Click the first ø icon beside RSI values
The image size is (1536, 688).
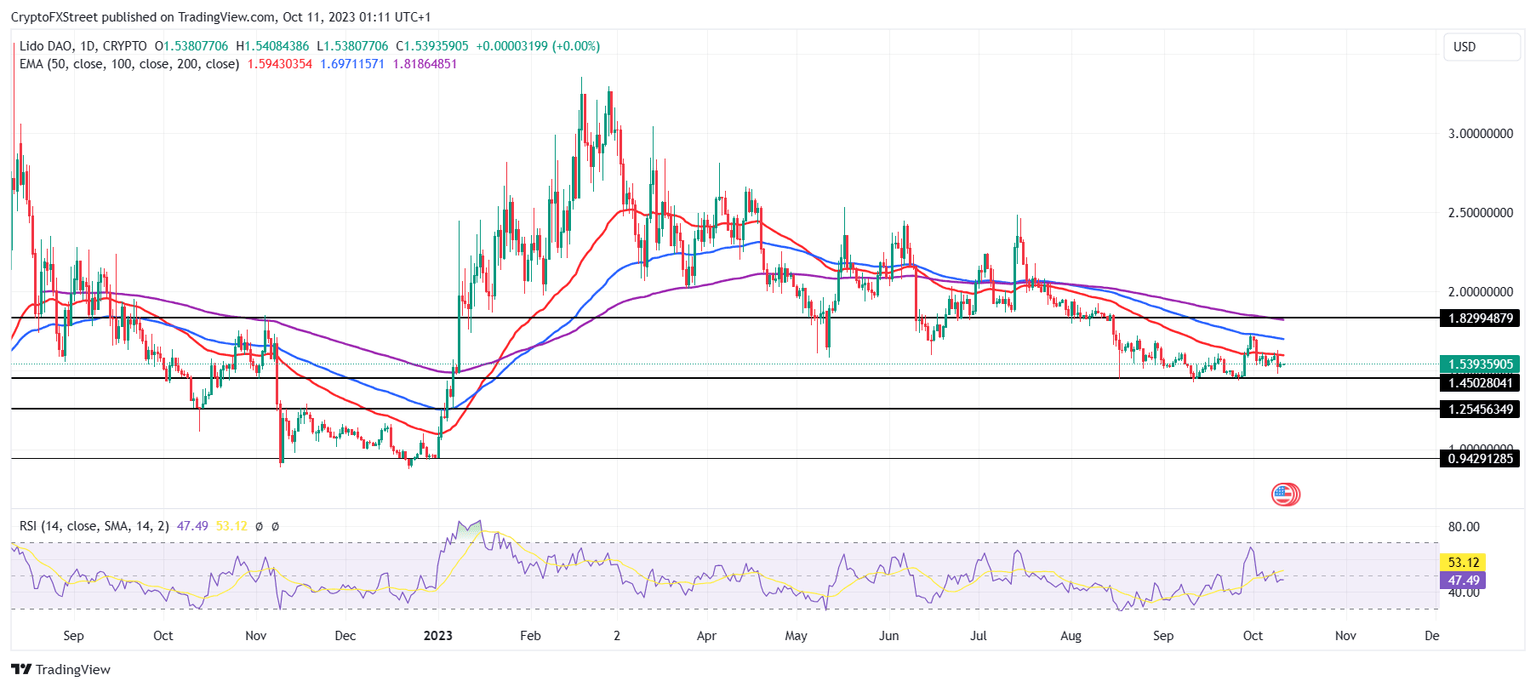[257, 524]
